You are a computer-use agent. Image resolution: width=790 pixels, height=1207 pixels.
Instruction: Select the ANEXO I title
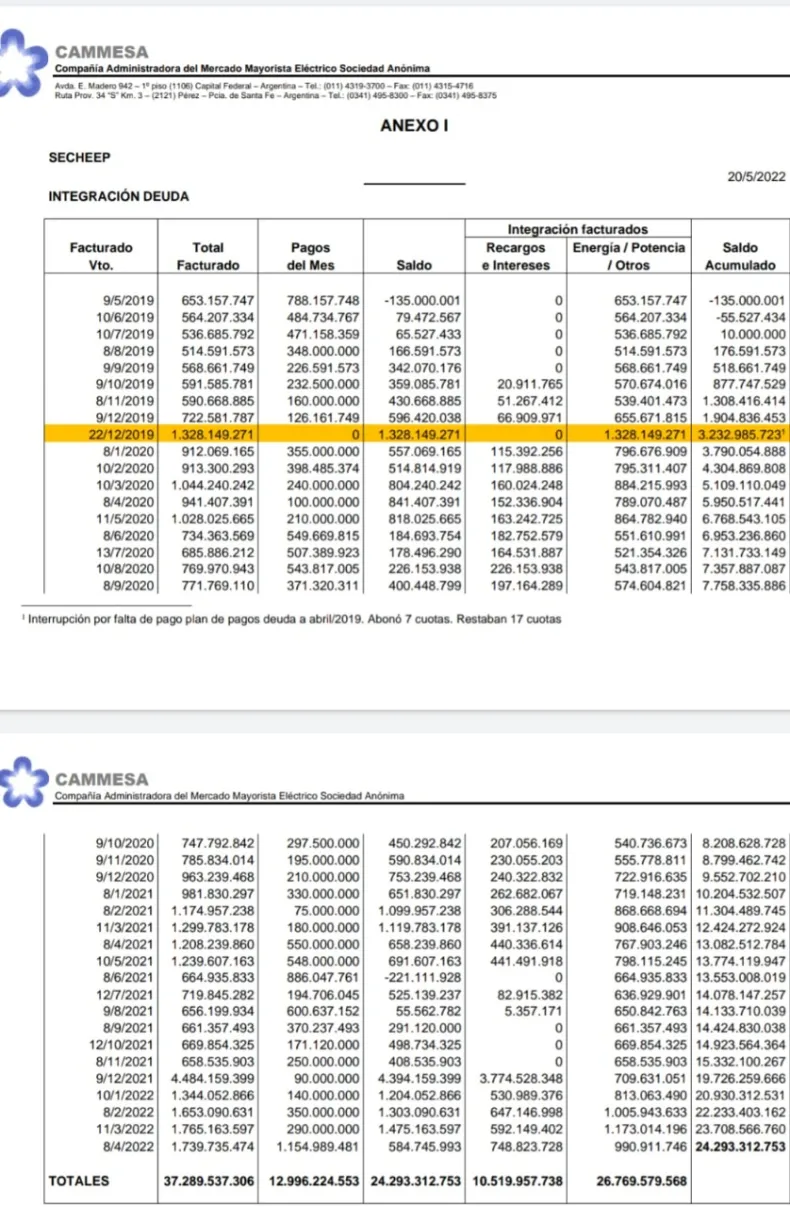(x=413, y=126)
